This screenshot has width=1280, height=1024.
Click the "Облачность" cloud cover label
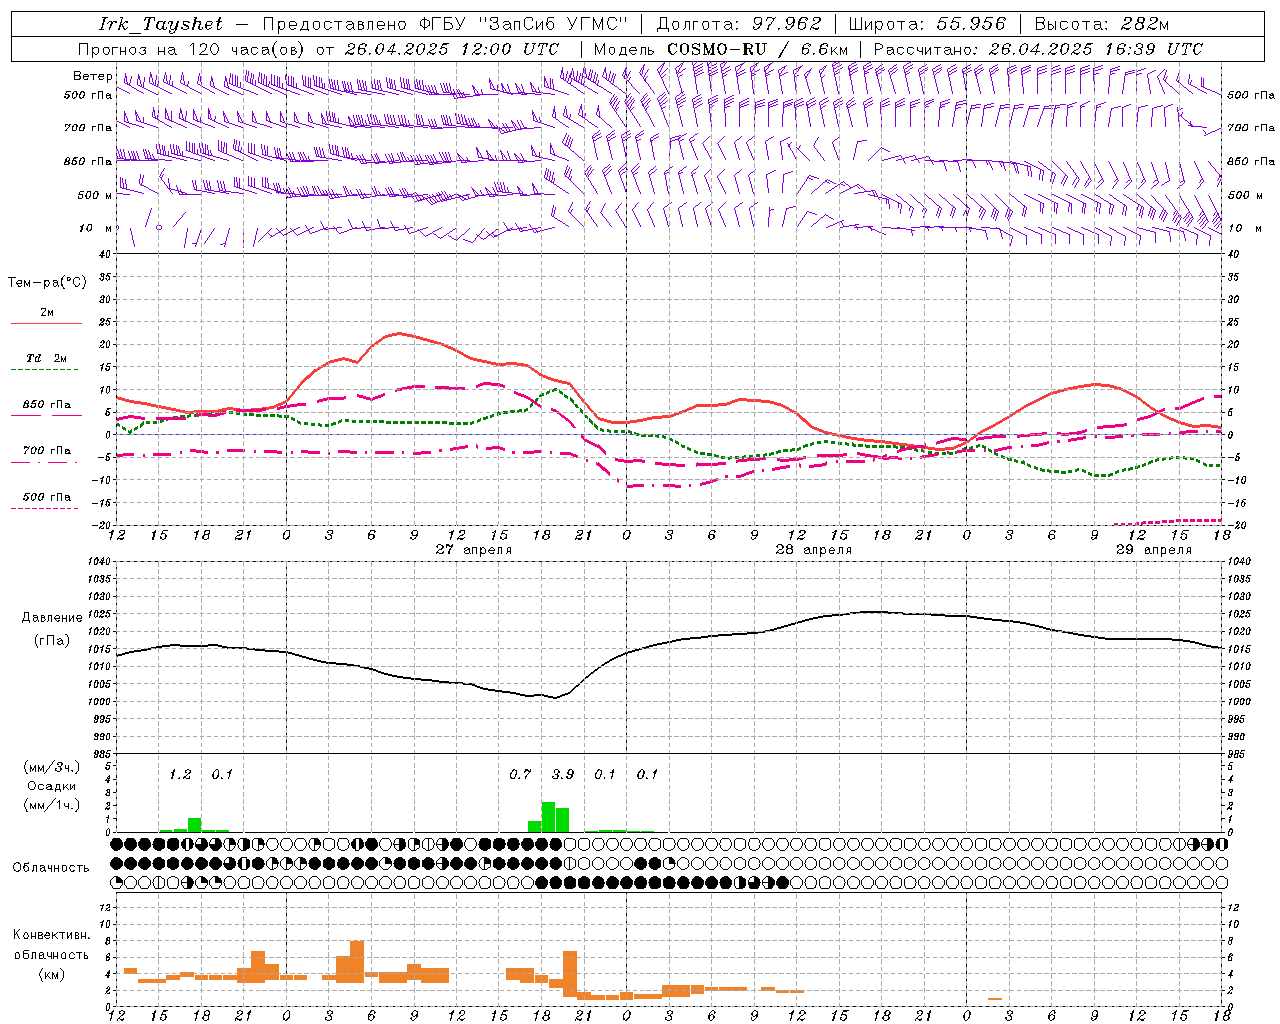click(51, 868)
